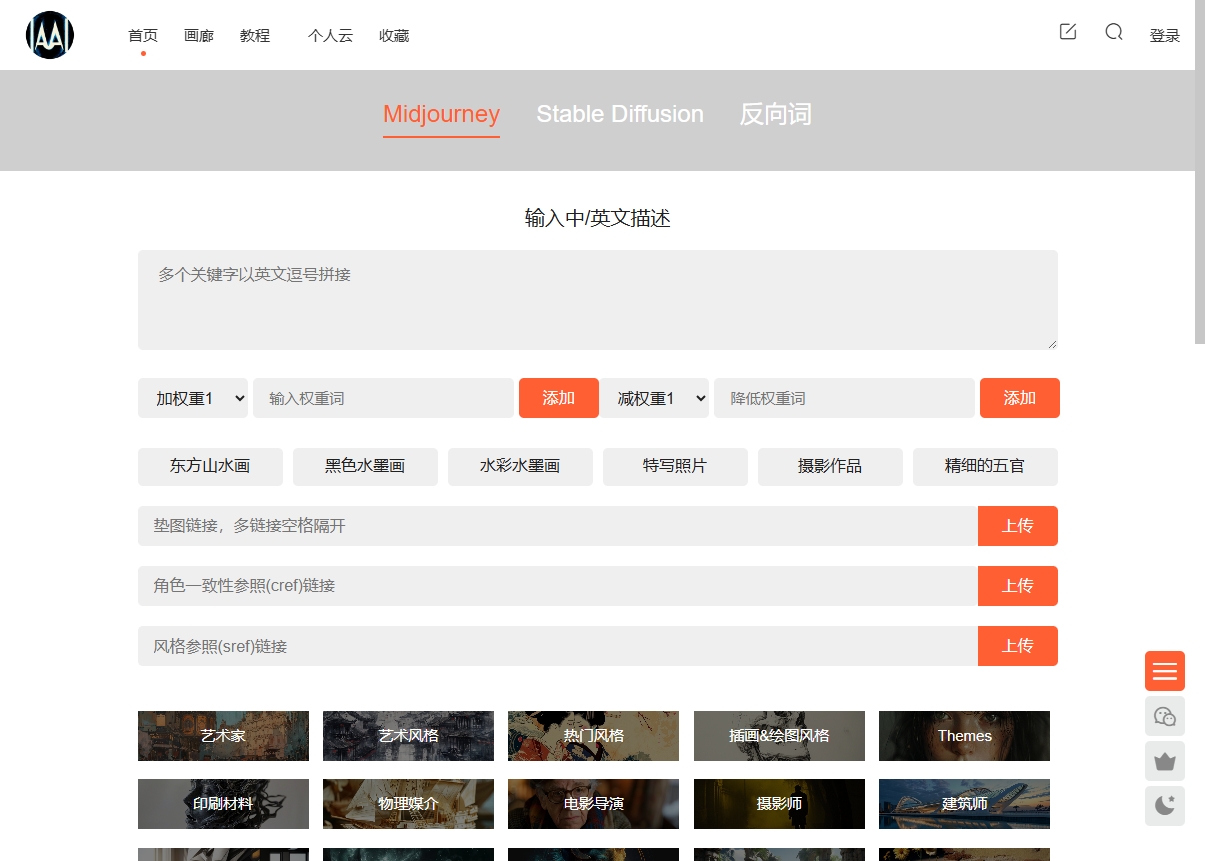Open 收藏 nav item

click(394, 36)
